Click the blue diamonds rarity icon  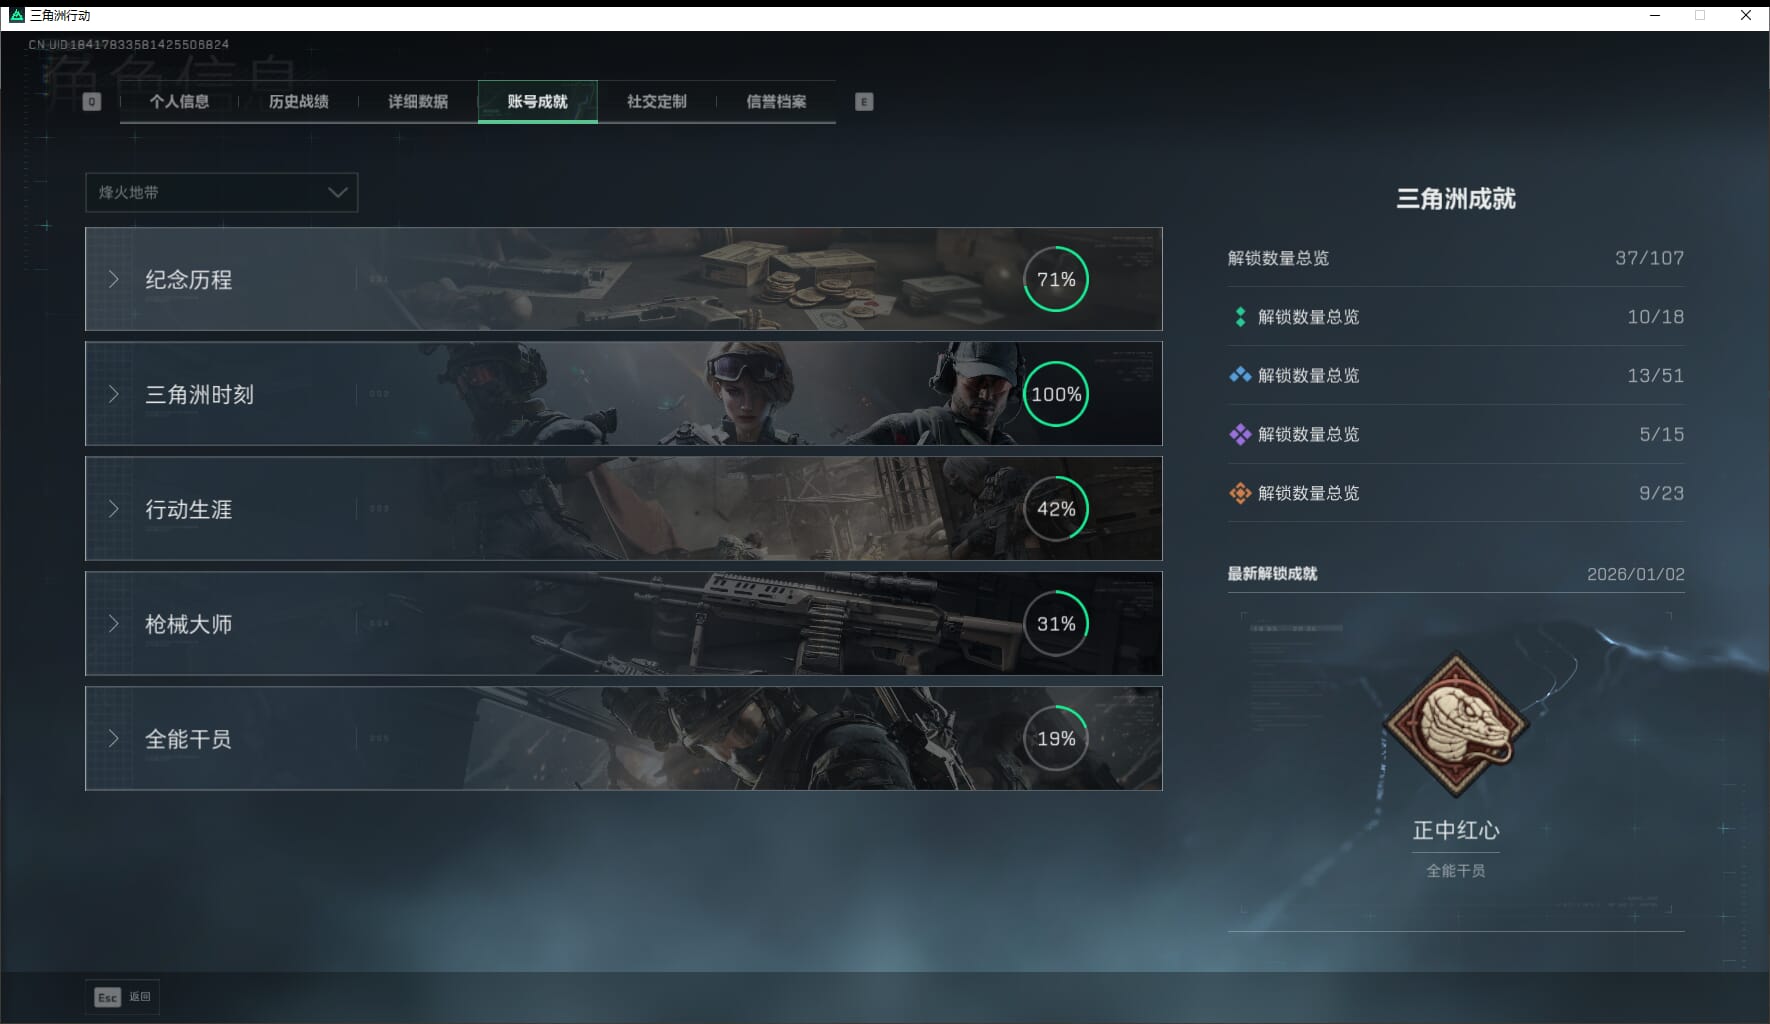coord(1240,375)
